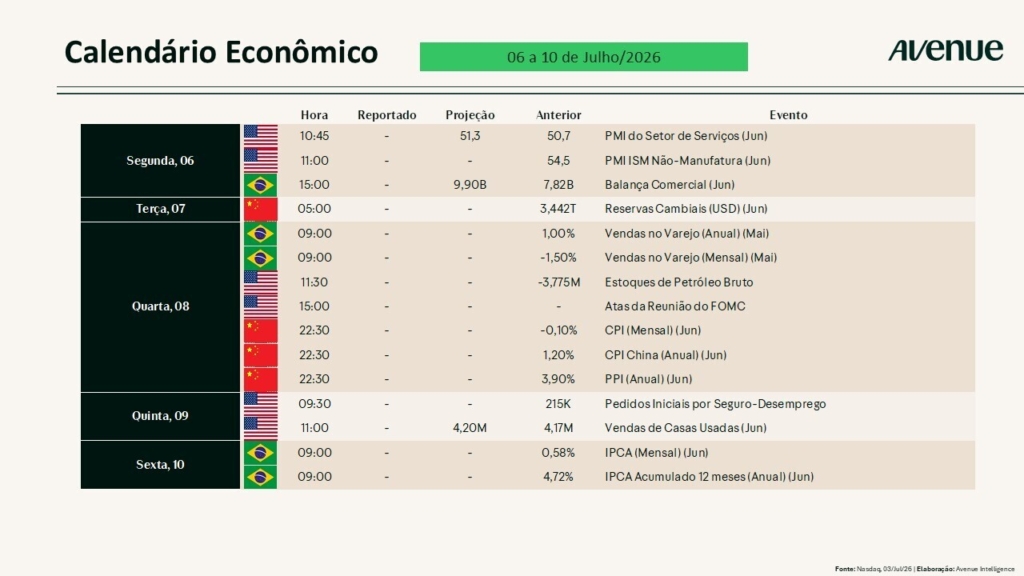Click the US flag beside Atas da Reunião do FOMC
The height and width of the screenshot is (576, 1024).
click(261, 306)
